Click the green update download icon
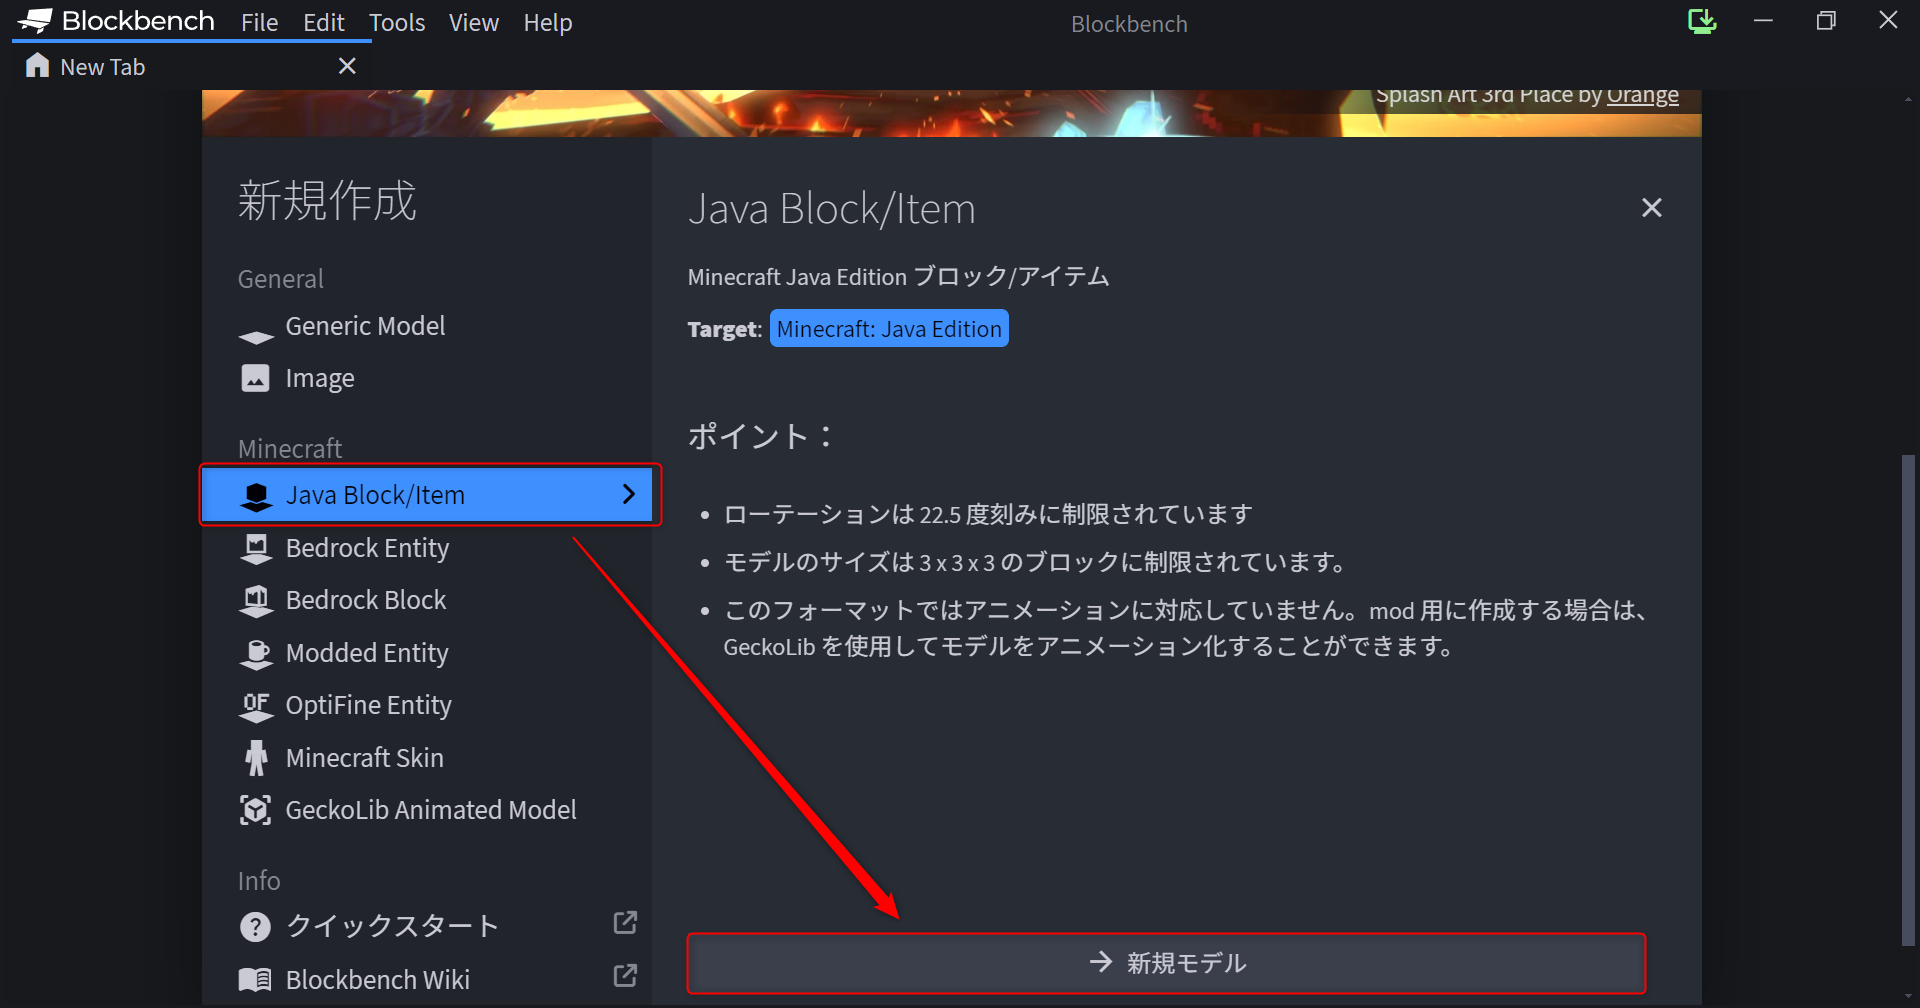Viewport: 1920px width, 1008px height. click(1702, 21)
